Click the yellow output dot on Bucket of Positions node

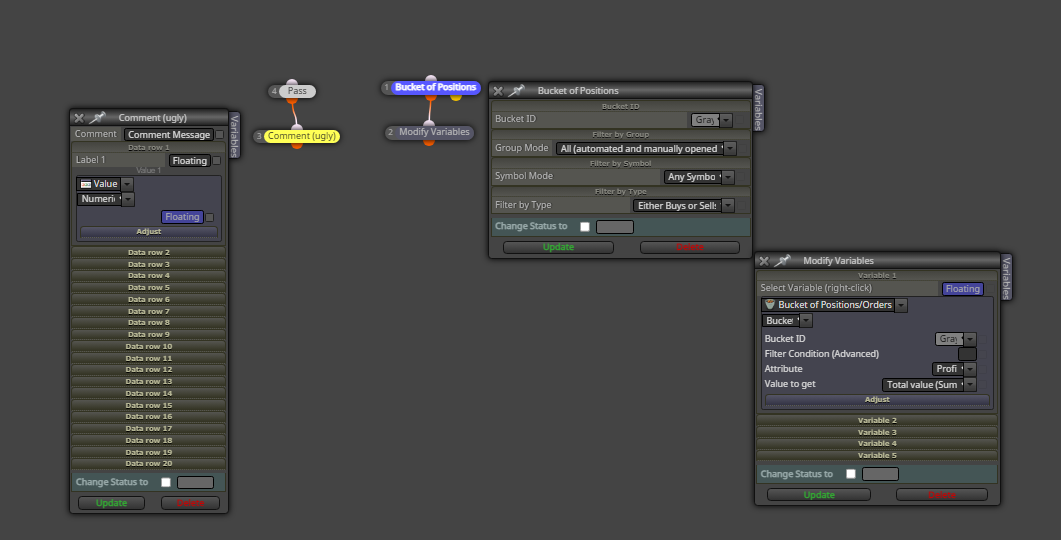[x=456, y=97]
